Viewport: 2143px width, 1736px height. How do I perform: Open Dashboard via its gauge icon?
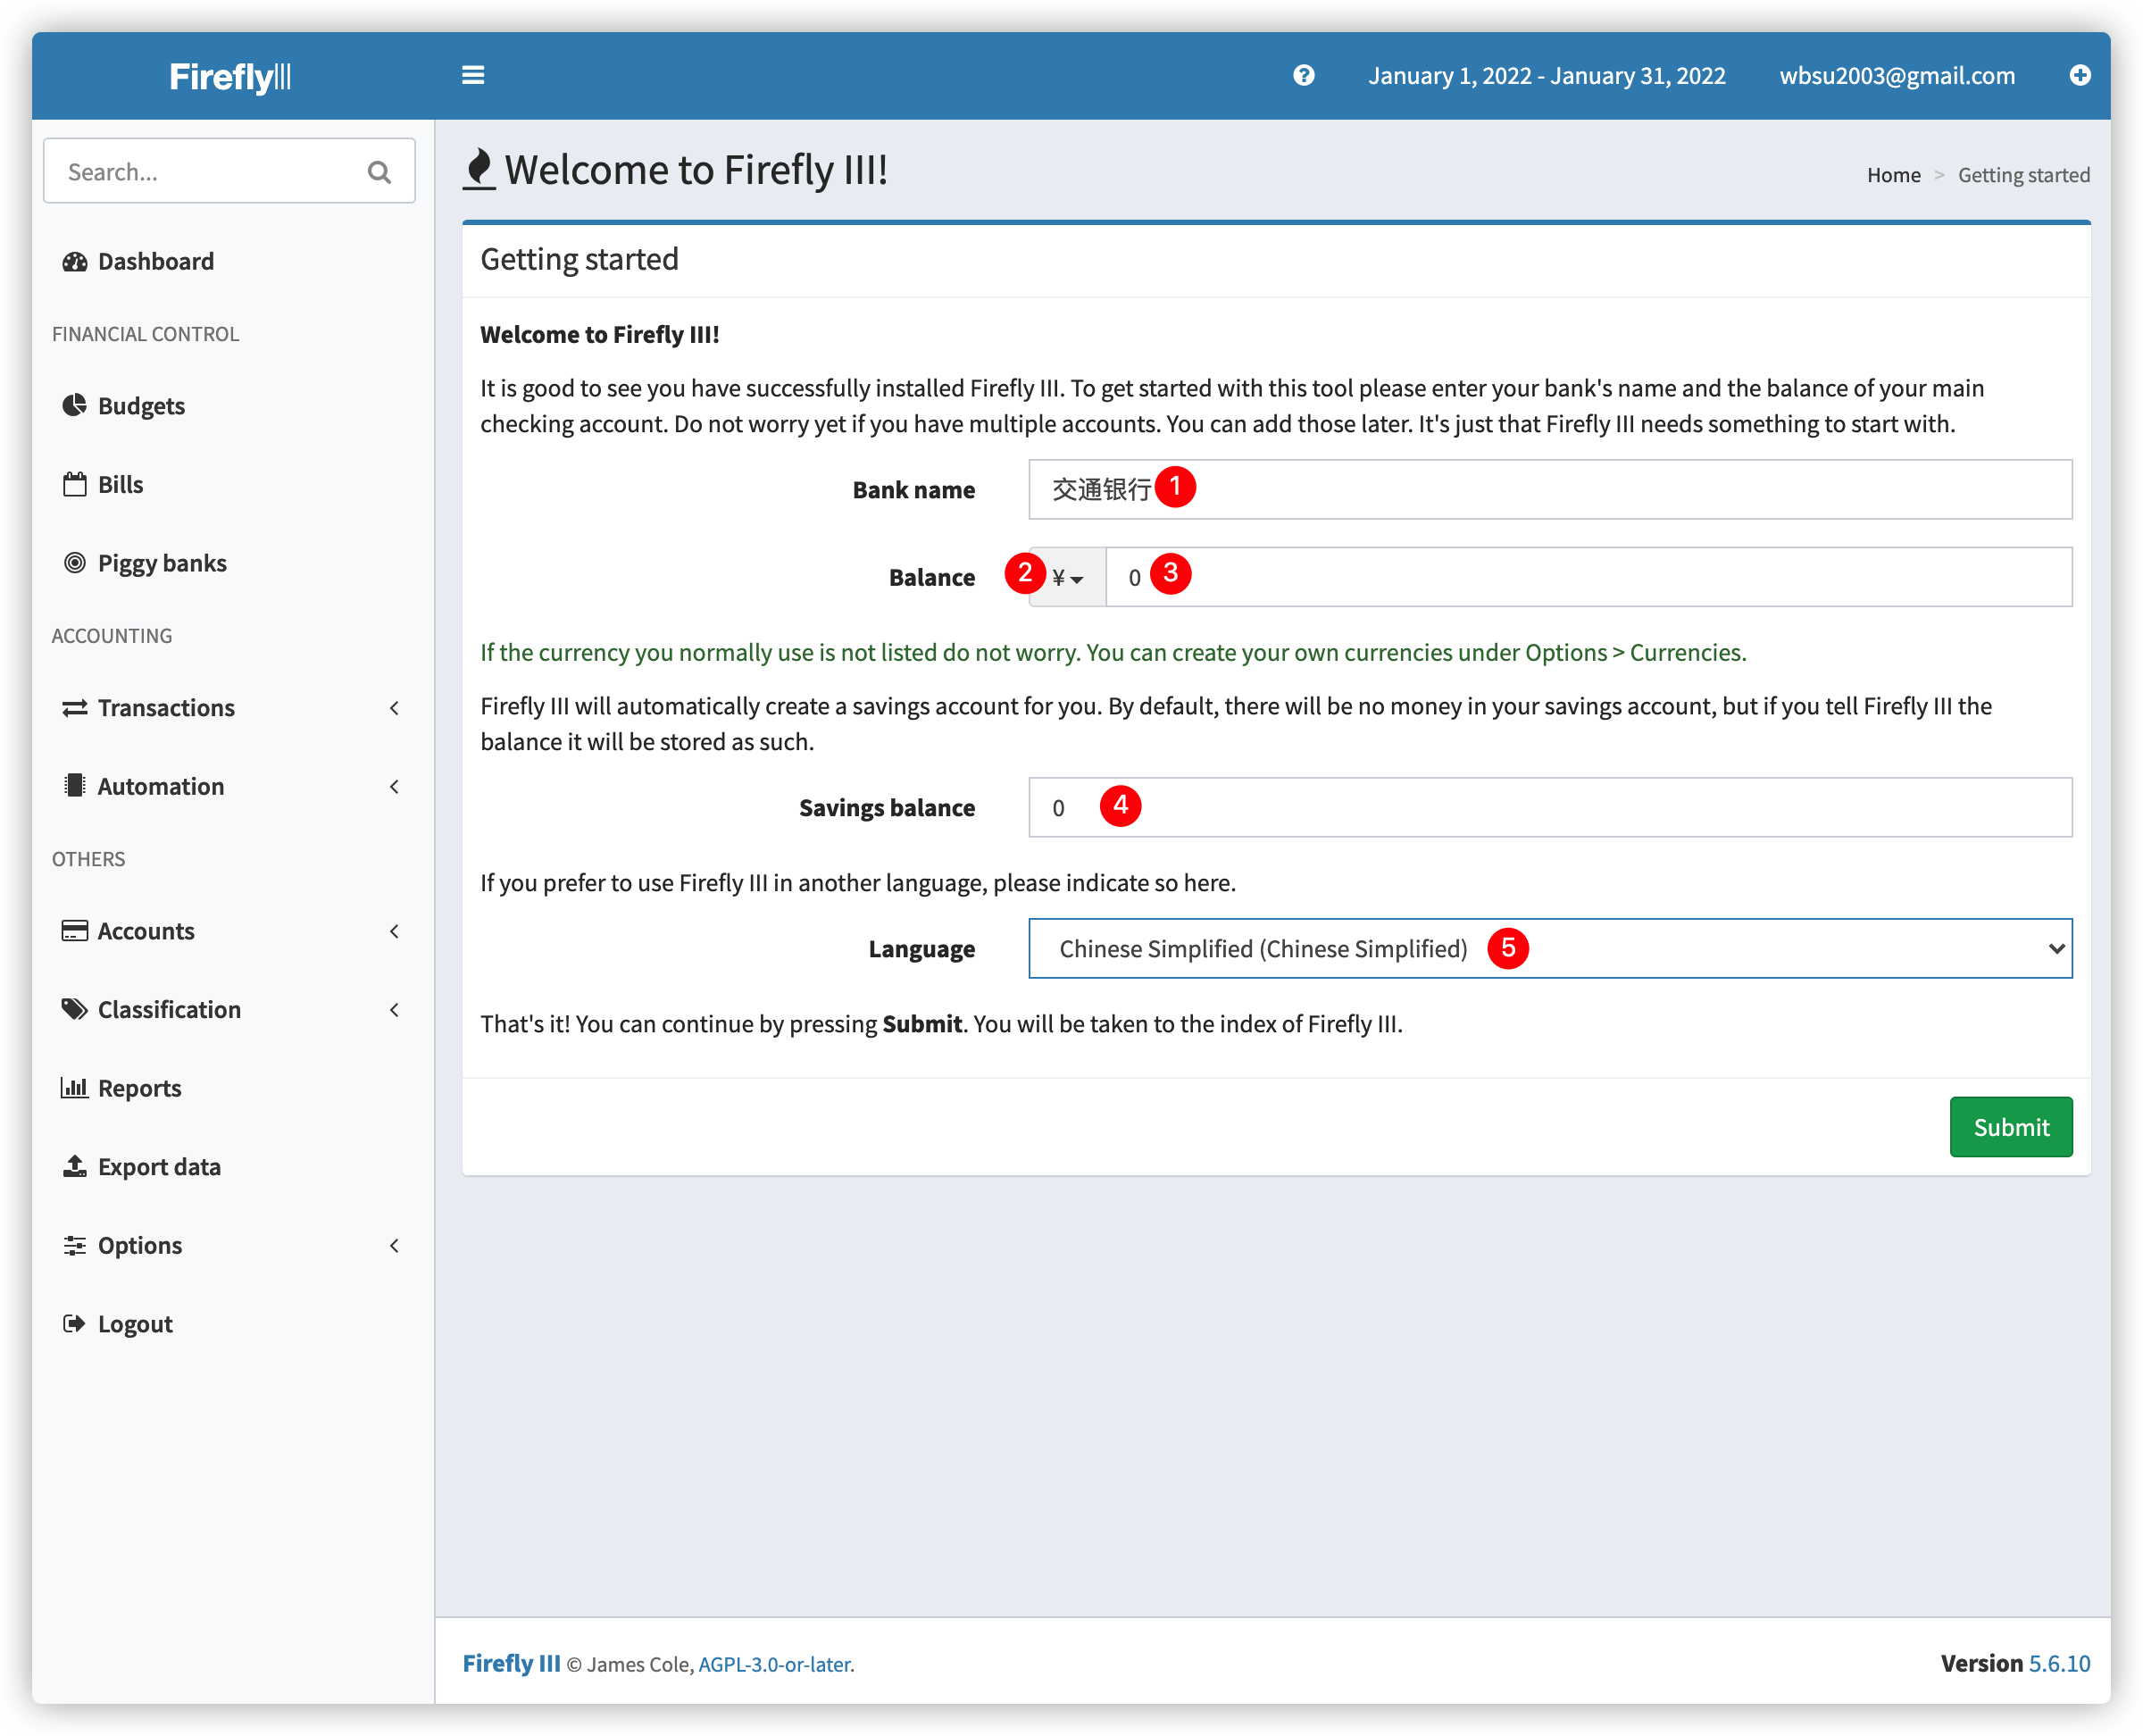[x=75, y=262]
